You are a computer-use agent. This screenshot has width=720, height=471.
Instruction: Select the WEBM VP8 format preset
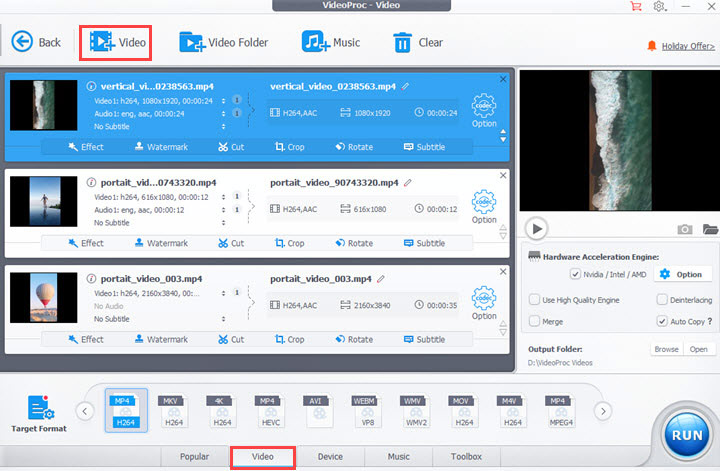tap(367, 411)
